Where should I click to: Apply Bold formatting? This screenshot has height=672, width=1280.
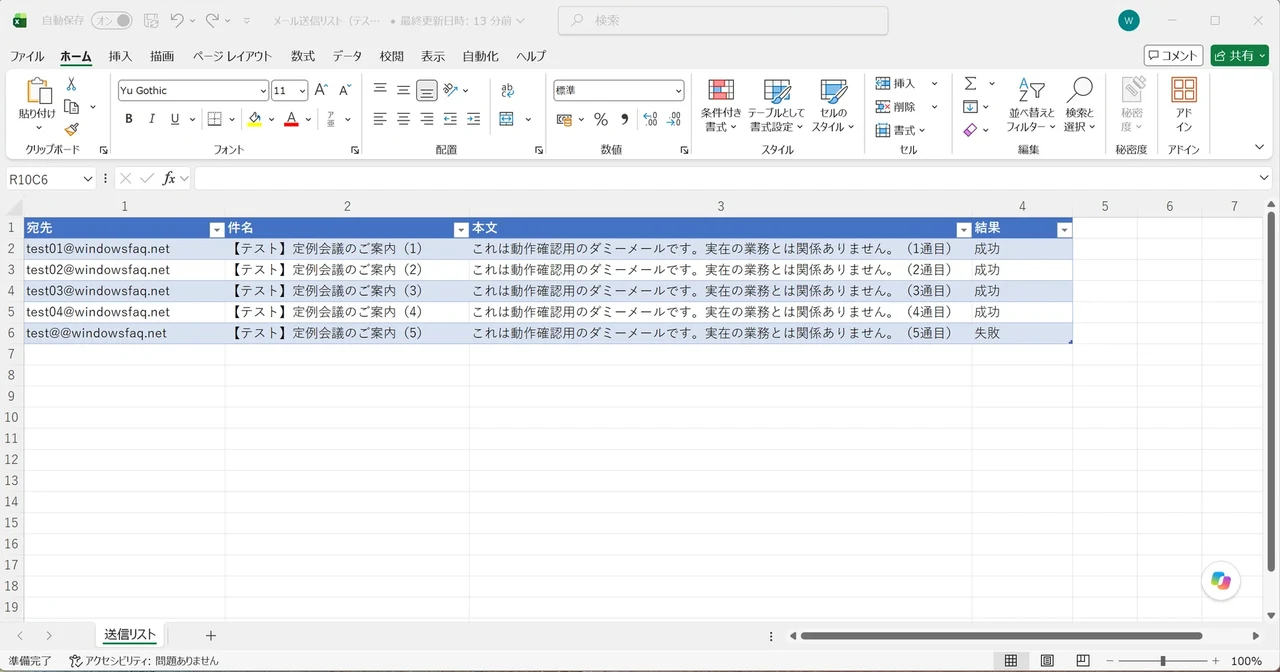[x=129, y=119]
